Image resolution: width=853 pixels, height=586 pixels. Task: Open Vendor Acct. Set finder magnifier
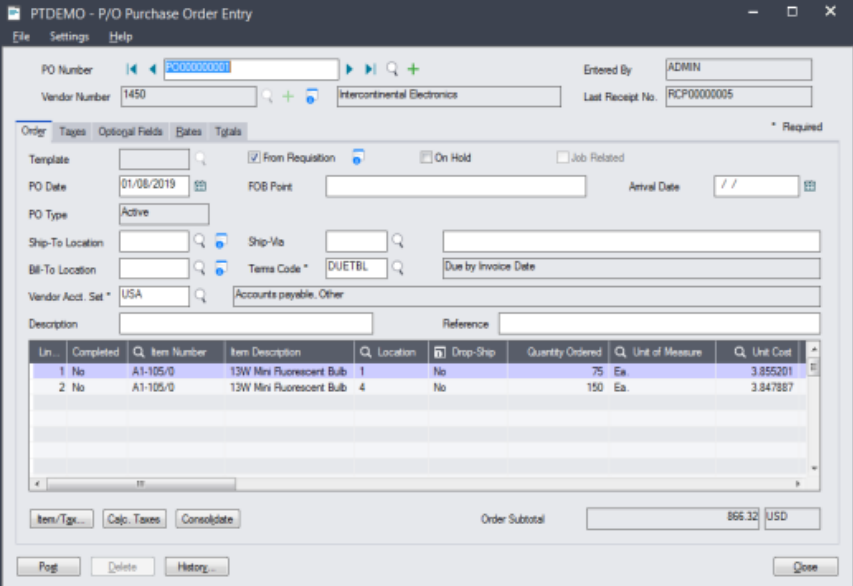click(x=201, y=295)
